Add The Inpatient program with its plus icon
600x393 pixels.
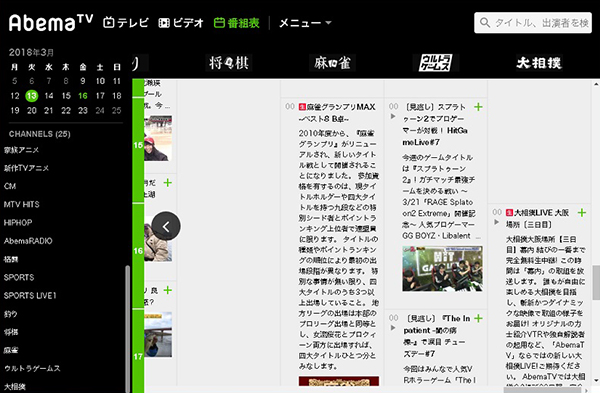[x=478, y=318]
